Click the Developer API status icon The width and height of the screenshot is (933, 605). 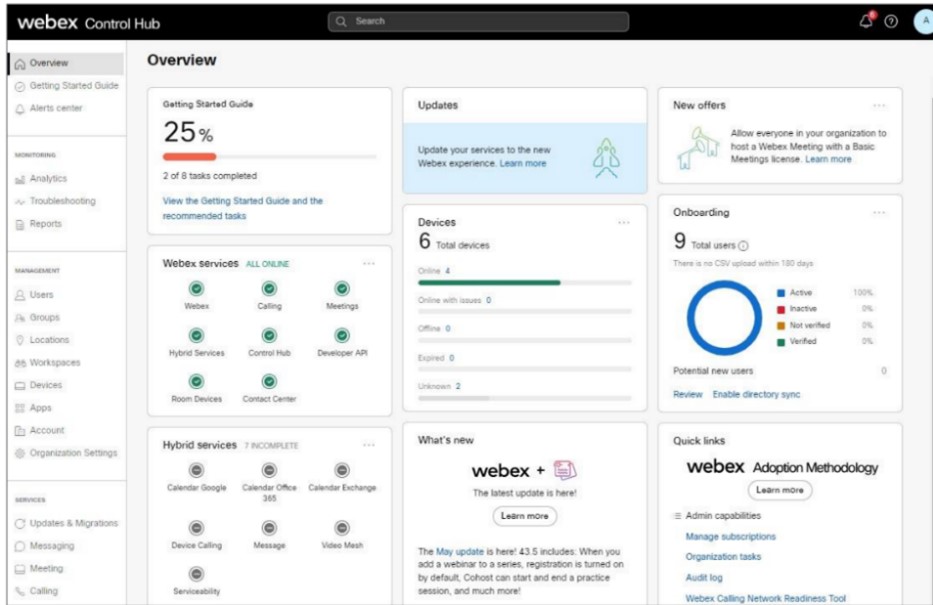tap(342, 336)
